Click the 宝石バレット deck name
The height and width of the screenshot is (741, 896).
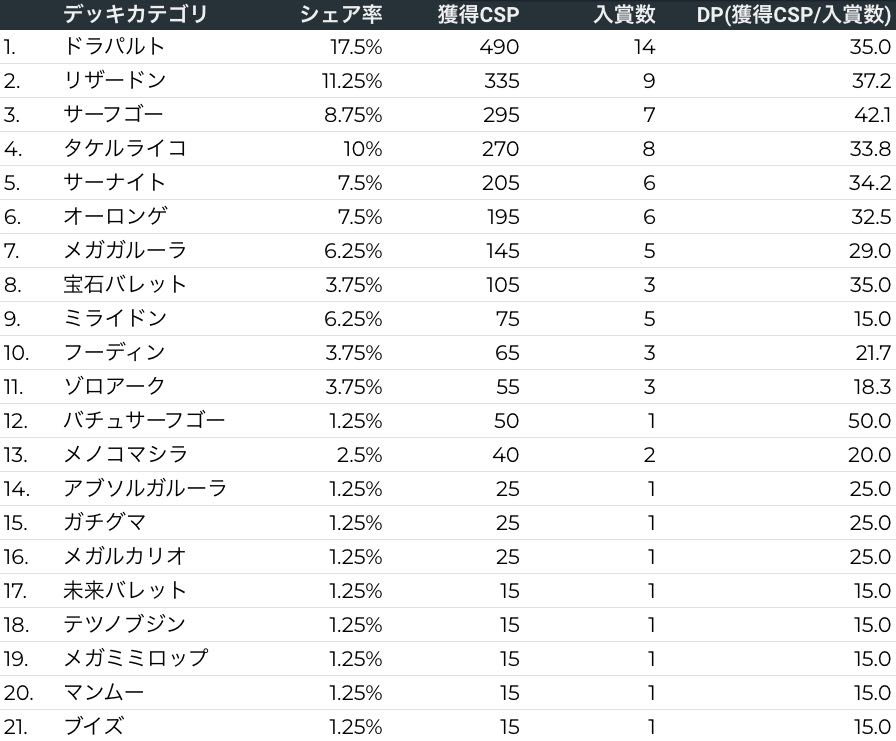click(125, 285)
